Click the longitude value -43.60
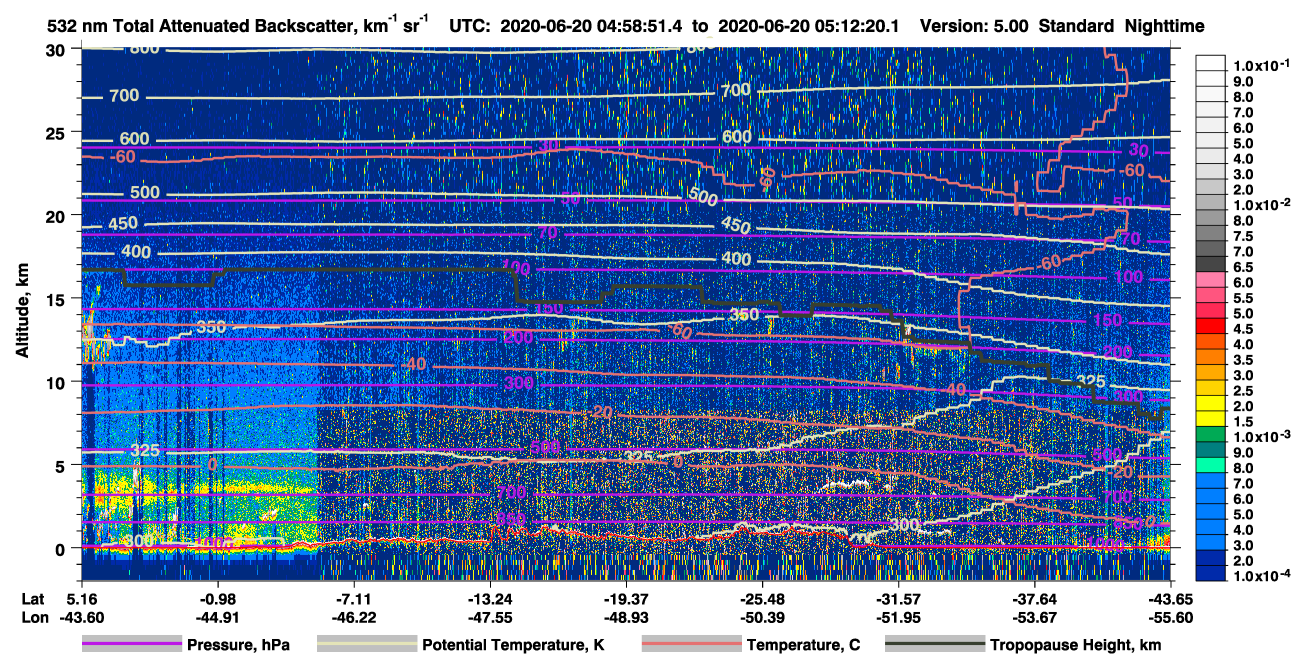The width and height of the screenshot is (1300, 667). [81, 617]
